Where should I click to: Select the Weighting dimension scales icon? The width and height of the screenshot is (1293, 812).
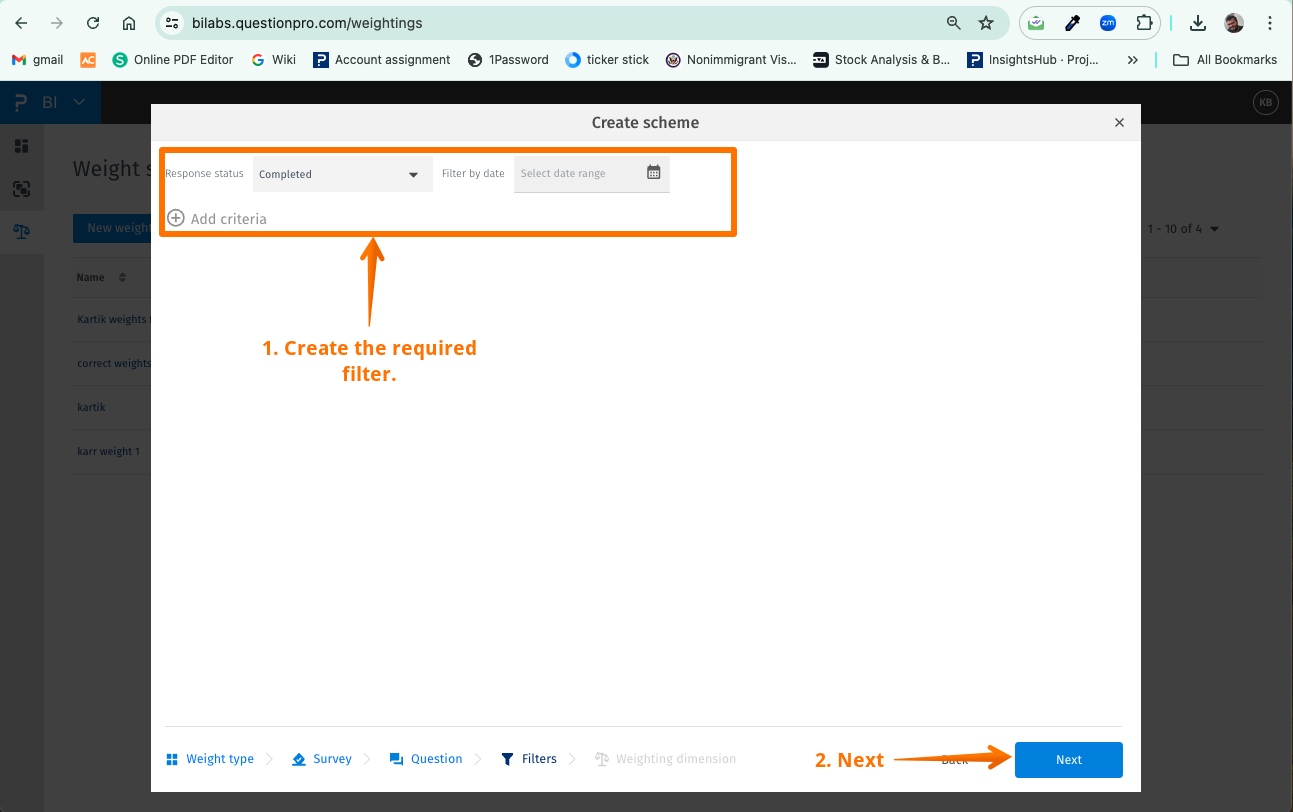601,758
